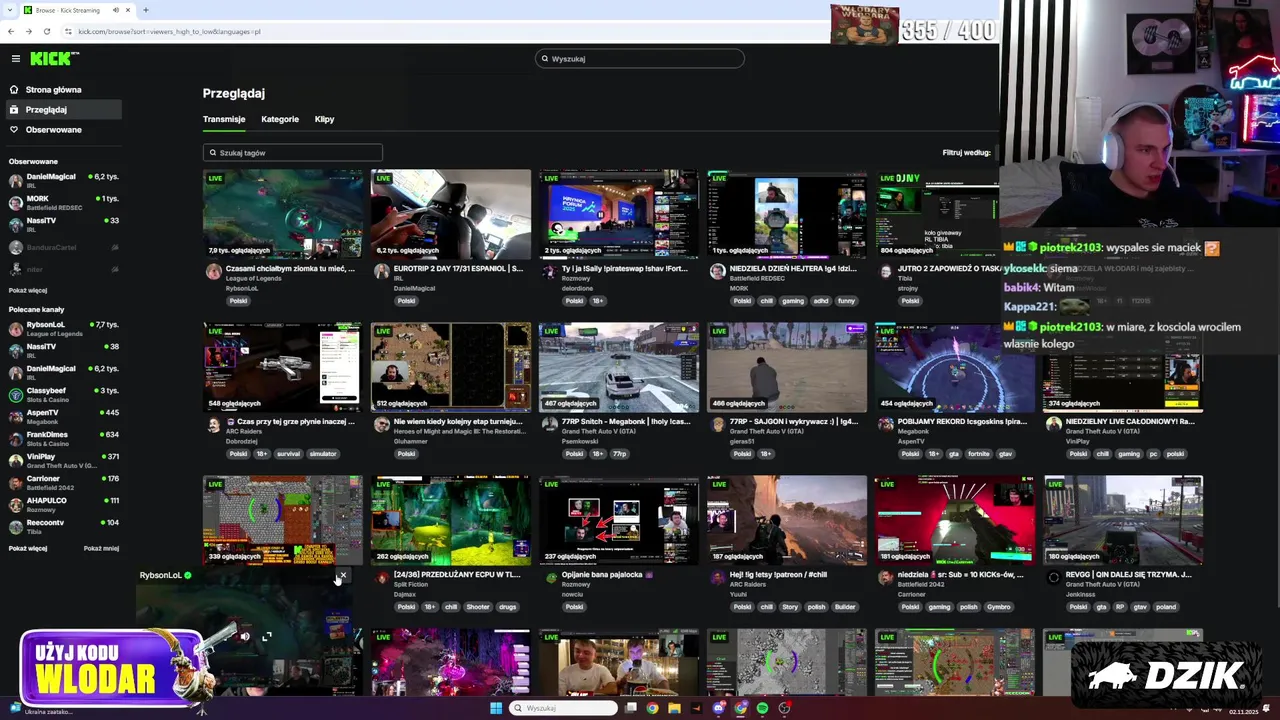Open Discord from the taskbar
Viewport: 1280px width, 720px height.
click(x=718, y=708)
